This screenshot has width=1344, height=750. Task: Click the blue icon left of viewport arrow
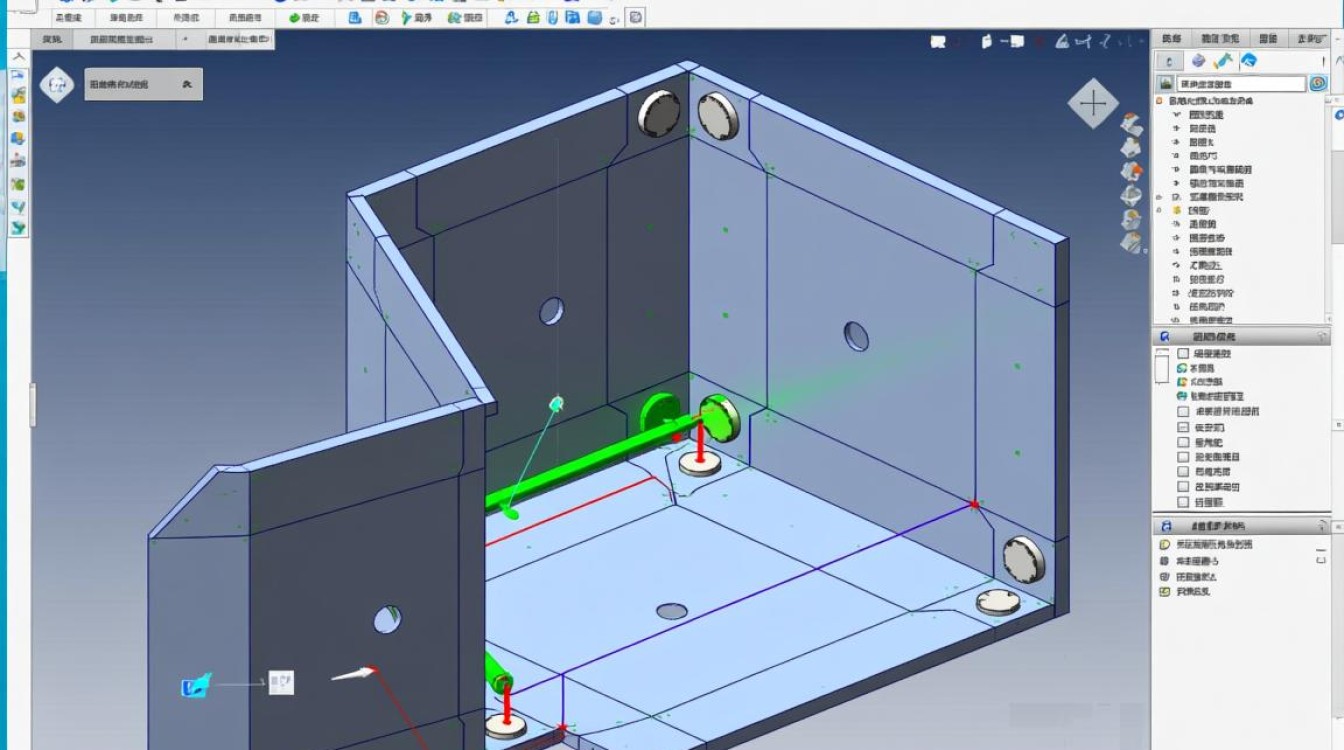point(195,685)
